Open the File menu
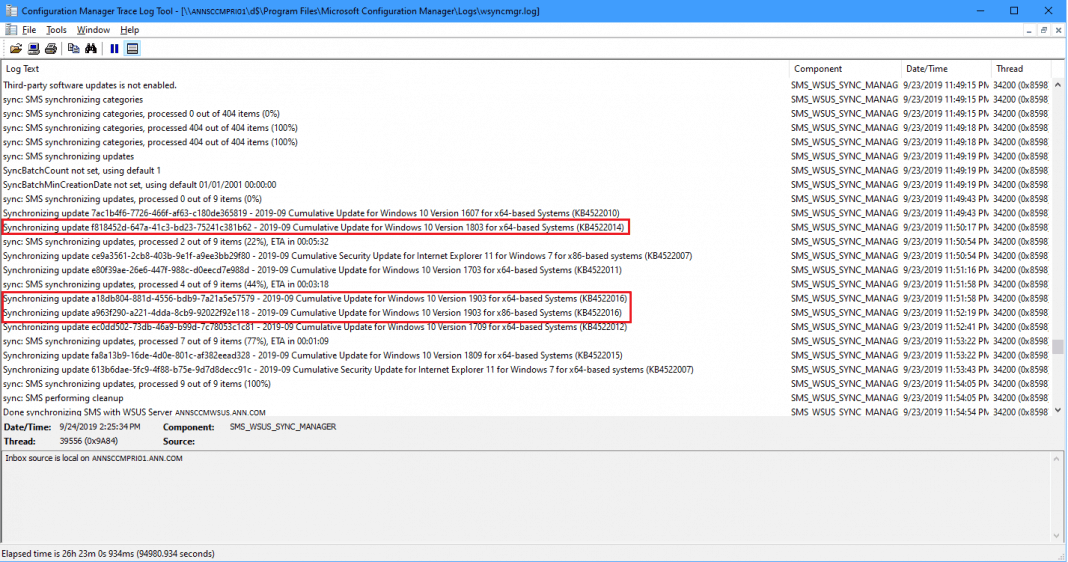The height and width of the screenshot is (562, 1068). pyautogui.click(x=29, y=30)
